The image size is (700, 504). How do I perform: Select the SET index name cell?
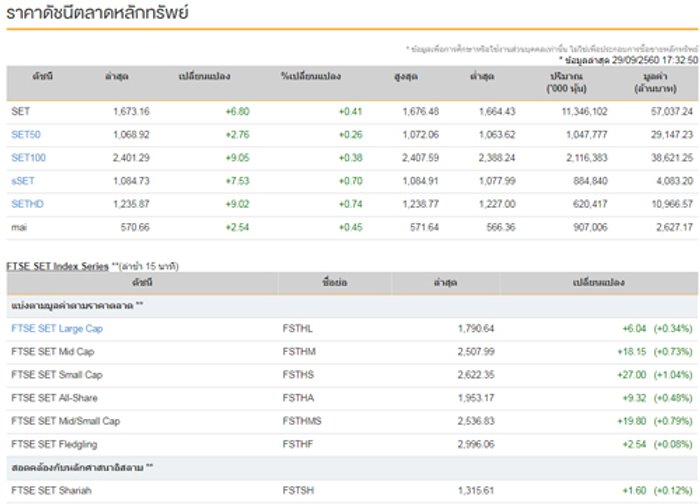click(21, 111)
